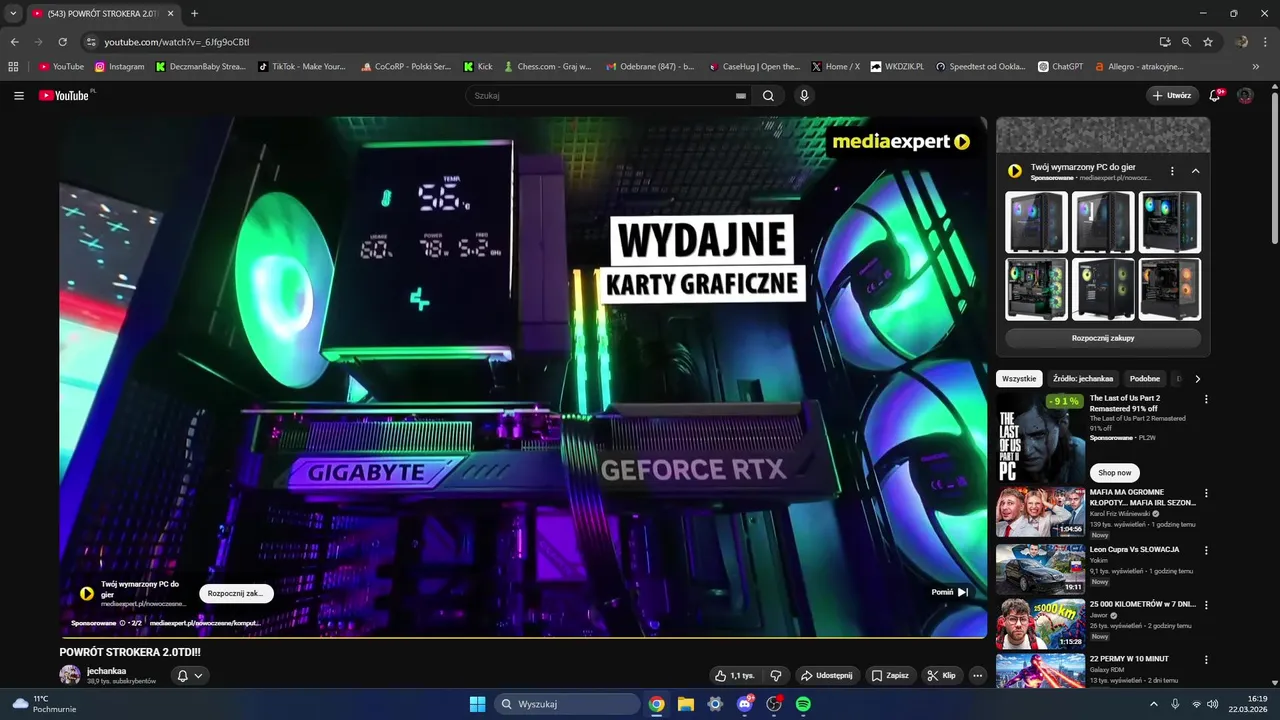Reload the page in Chrome
The height and width of the screenshot is (720, 1280).
point(62,42)
